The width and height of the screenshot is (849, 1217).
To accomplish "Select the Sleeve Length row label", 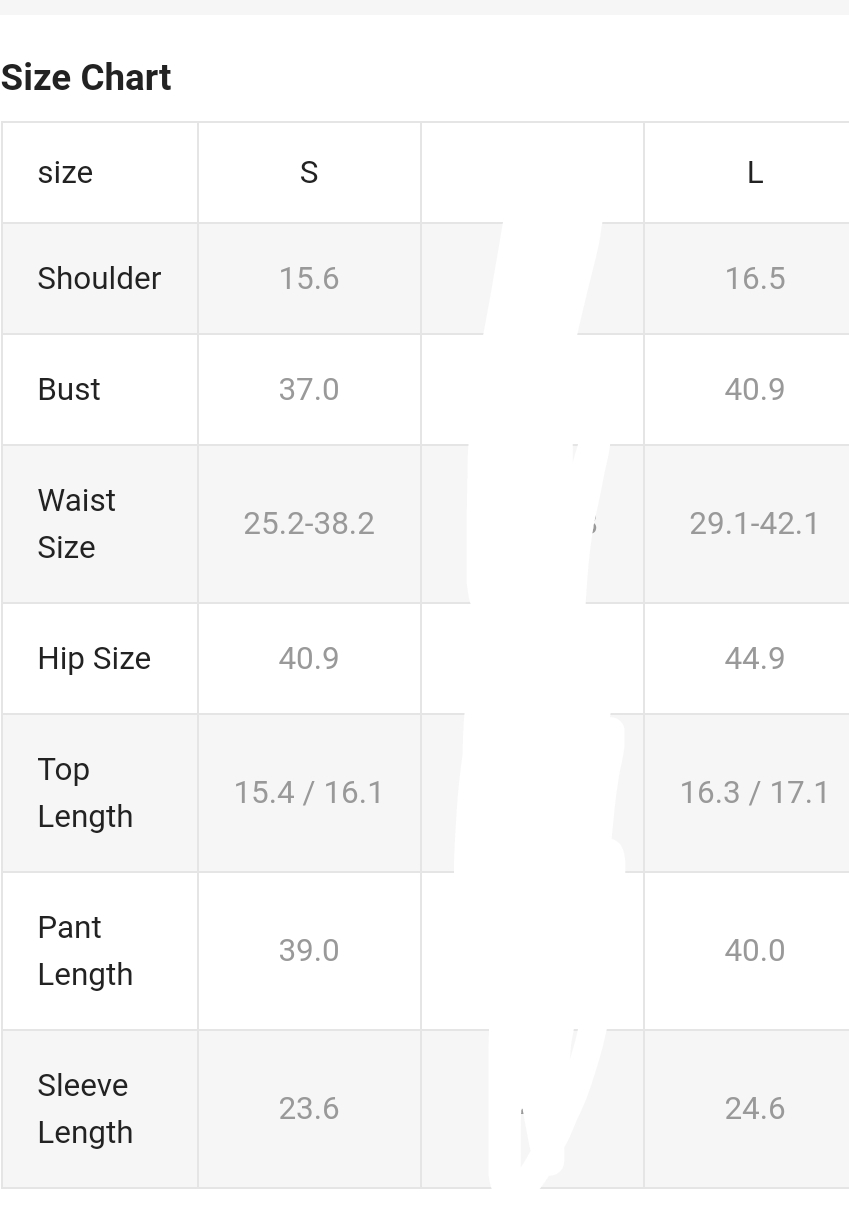I will point(85,1108).
